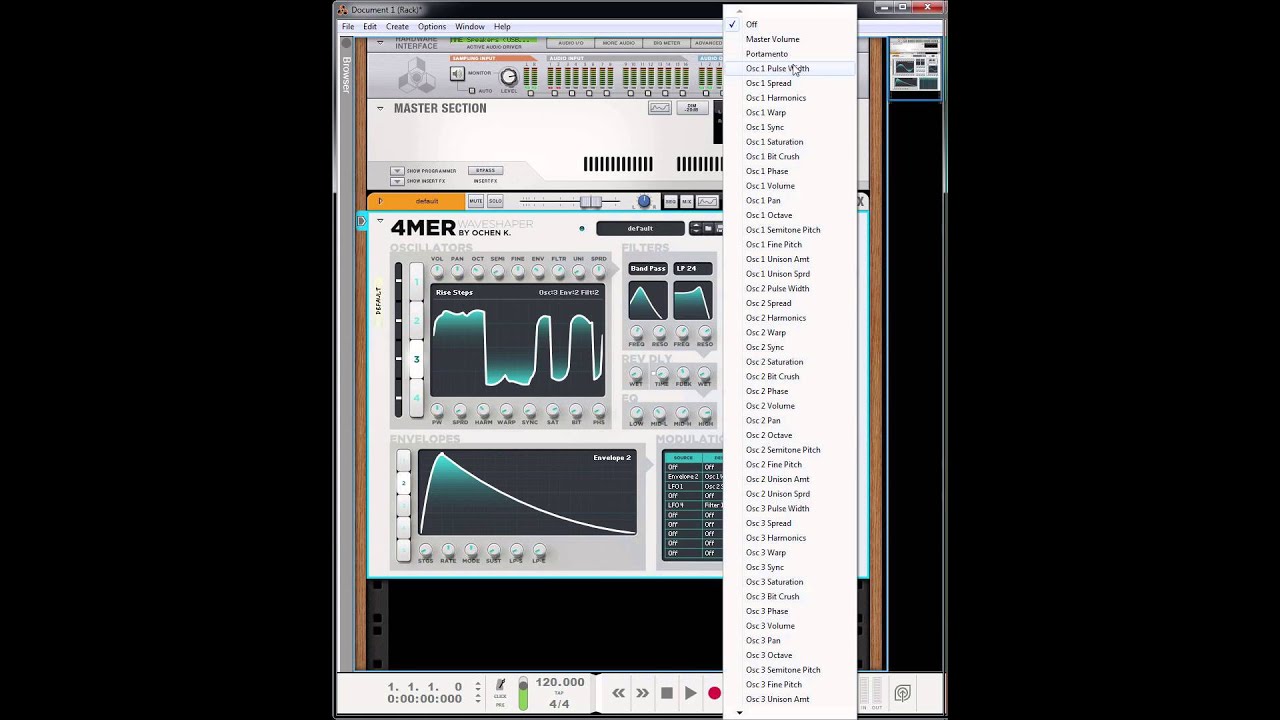Viewport: 1280px width, 720px height.
Task: Expand Show Programmer in Master Section
Action: (x=397, y=171)
